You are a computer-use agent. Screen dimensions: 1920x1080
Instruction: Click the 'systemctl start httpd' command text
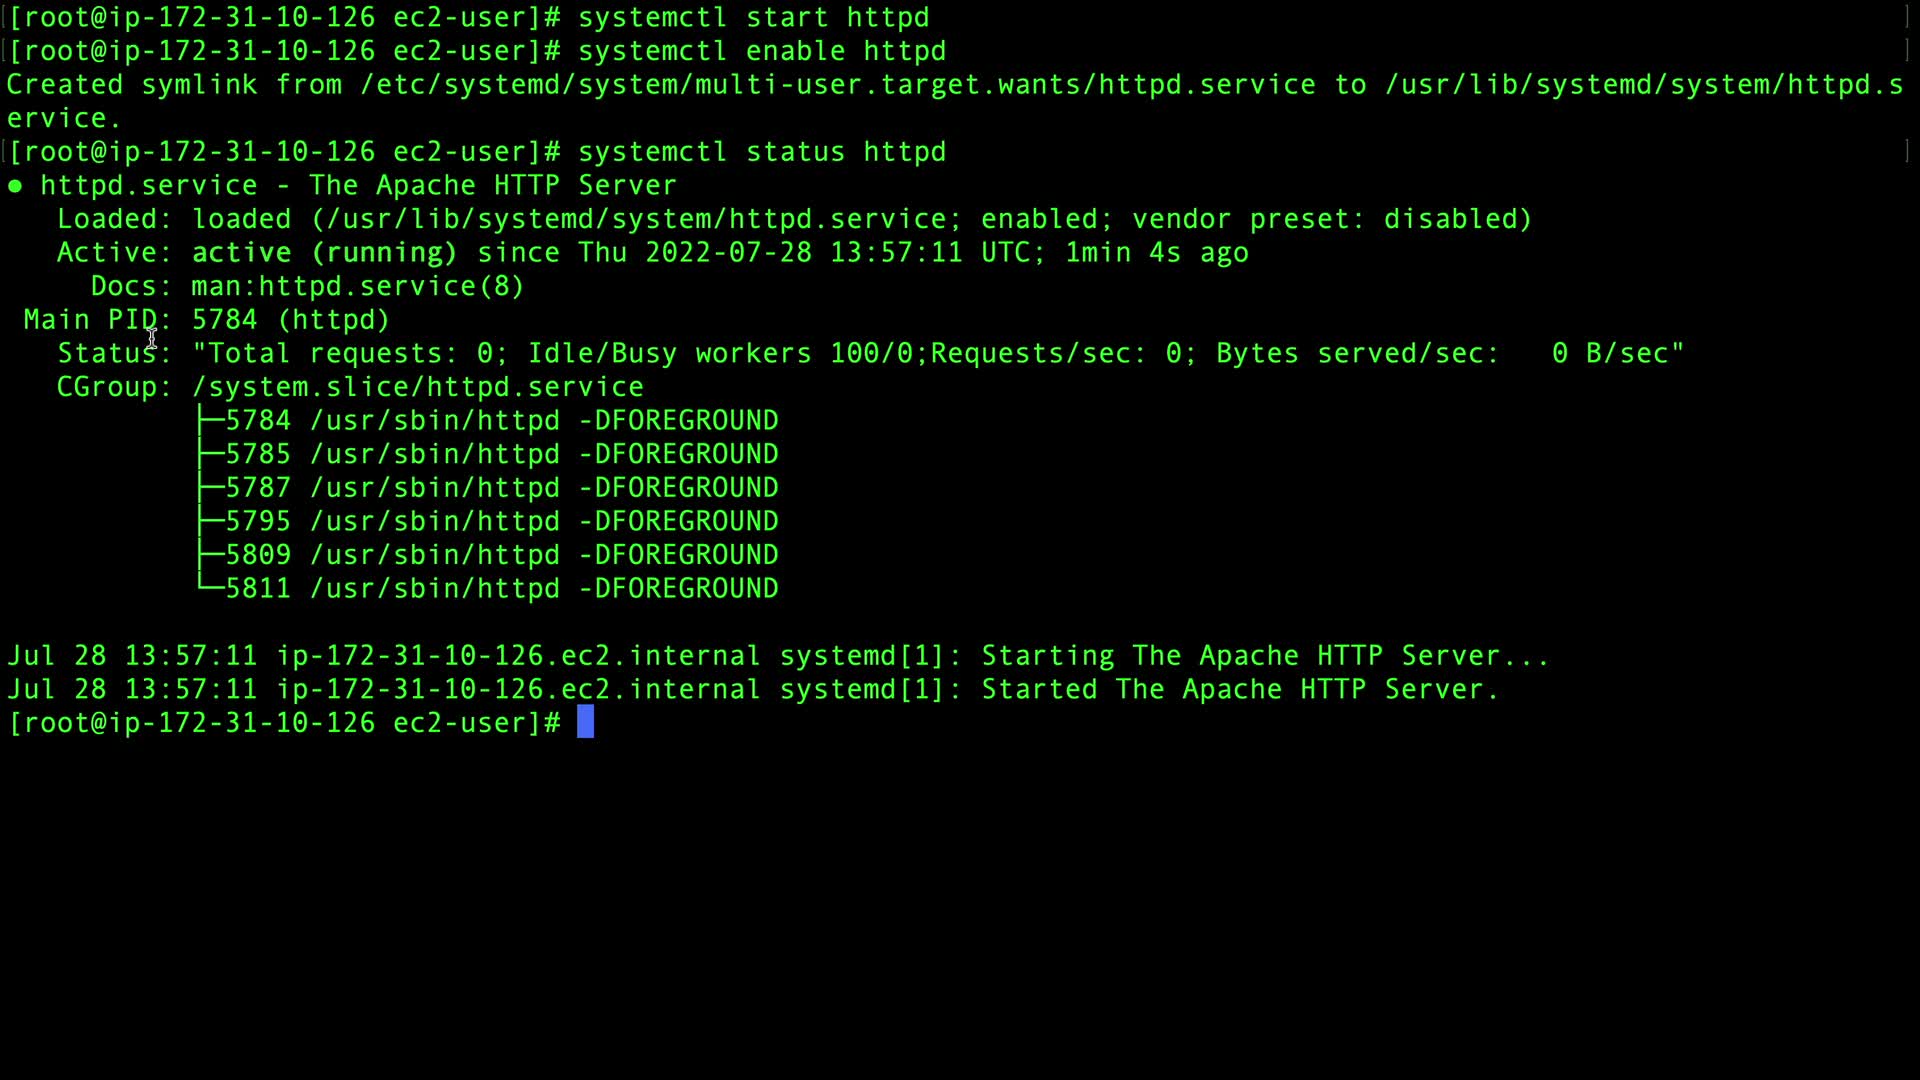pyautogui.click(x=753, y=18)
